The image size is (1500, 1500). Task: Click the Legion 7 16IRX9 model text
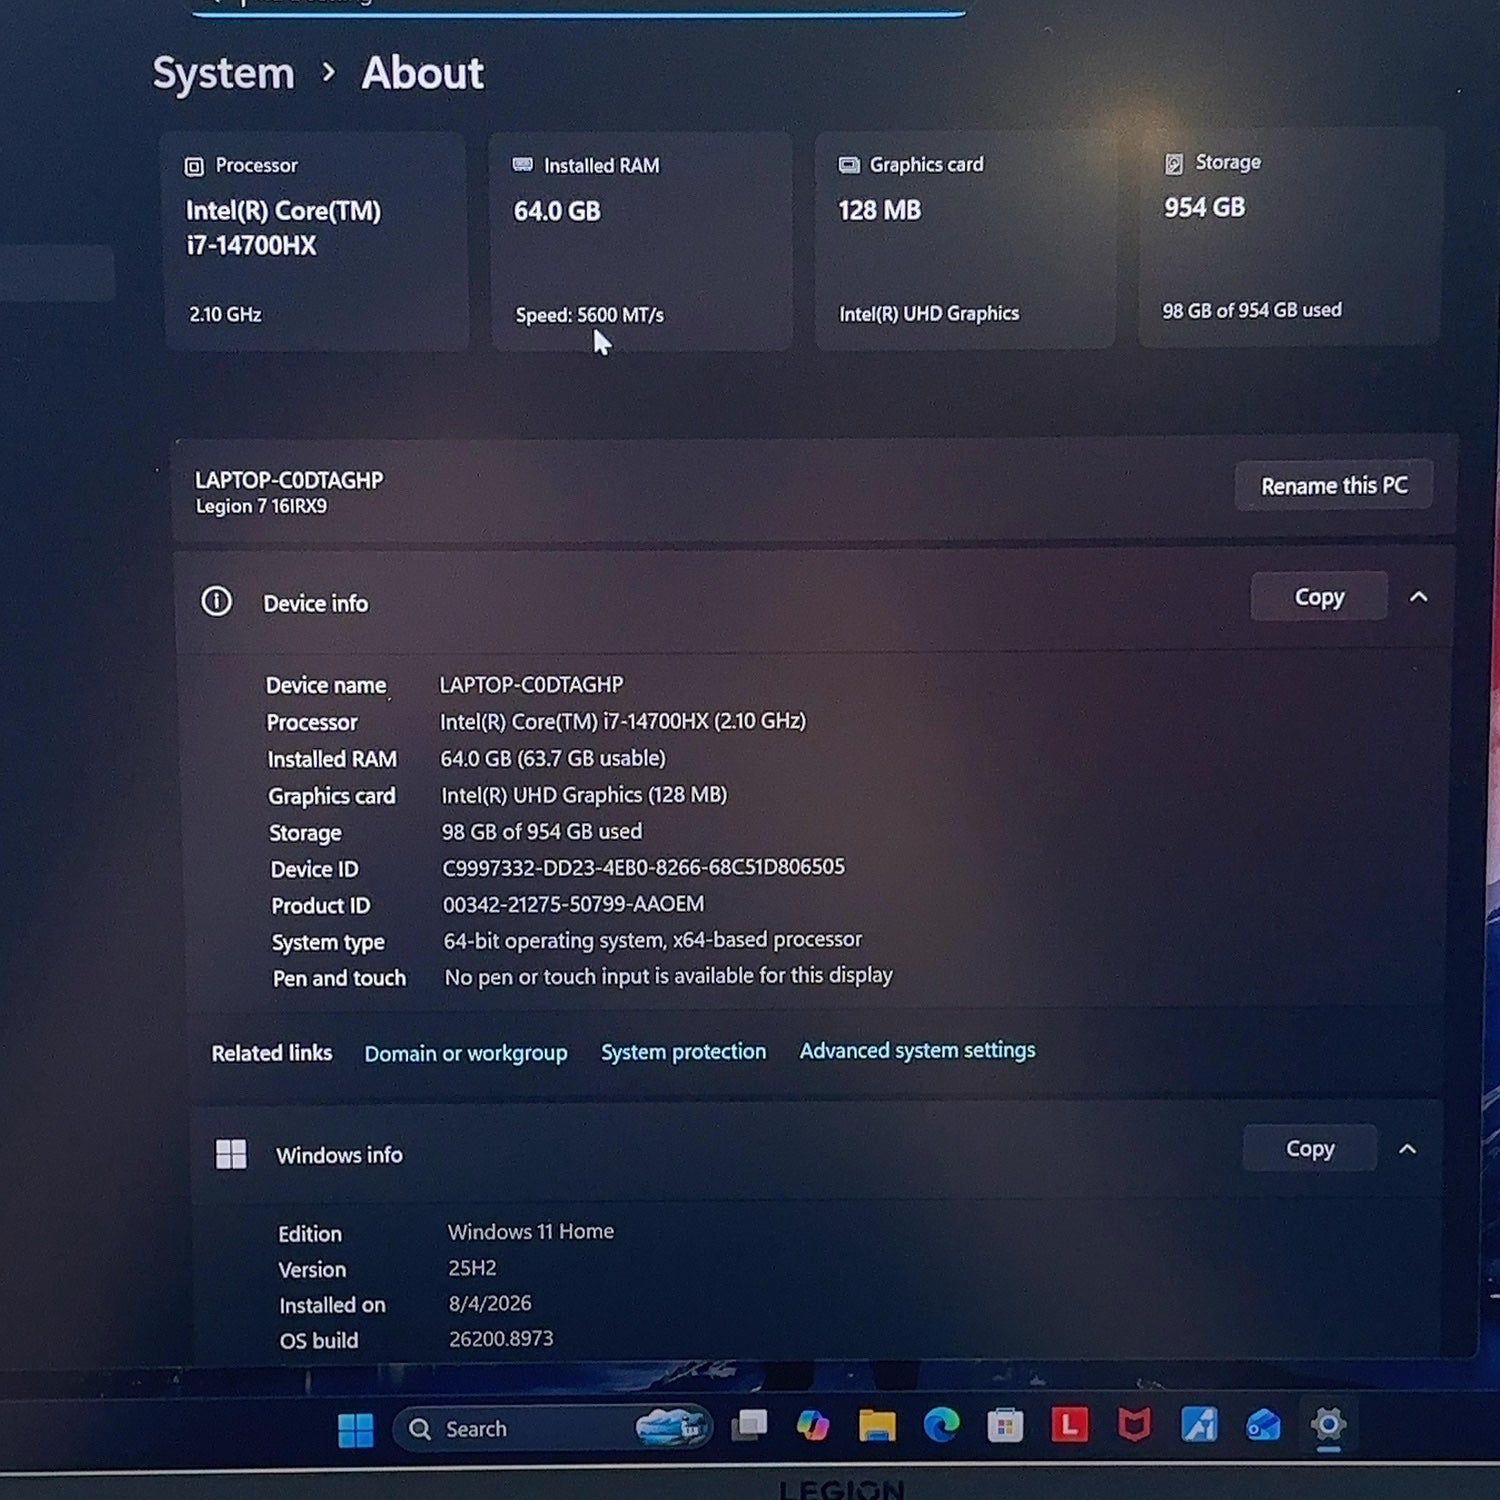(x=261, y=506)
